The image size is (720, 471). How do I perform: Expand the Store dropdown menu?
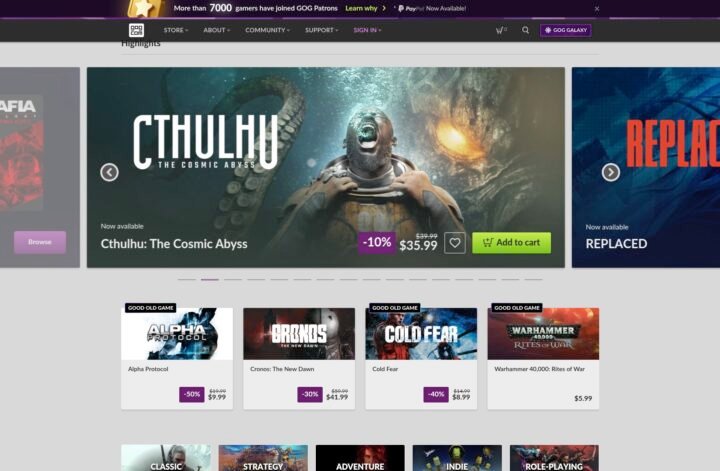click(176, 30)
